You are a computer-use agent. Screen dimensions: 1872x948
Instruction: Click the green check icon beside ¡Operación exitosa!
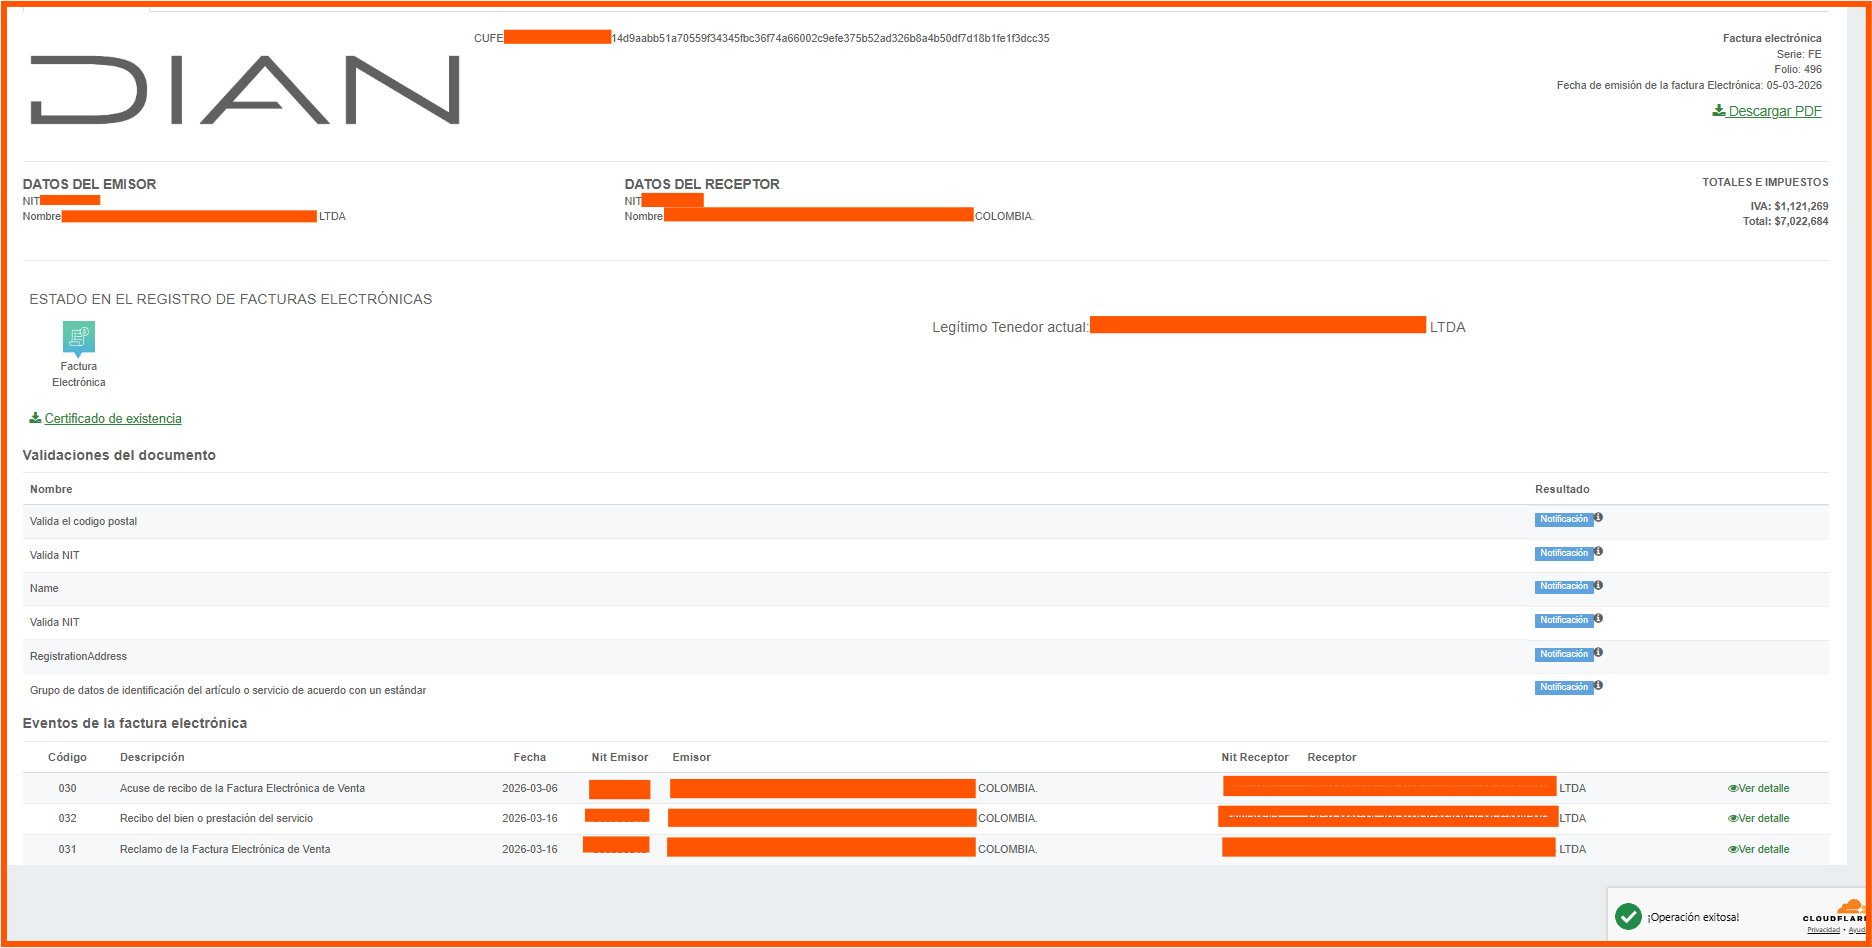pyautogui.click(x=1628, y=916)
